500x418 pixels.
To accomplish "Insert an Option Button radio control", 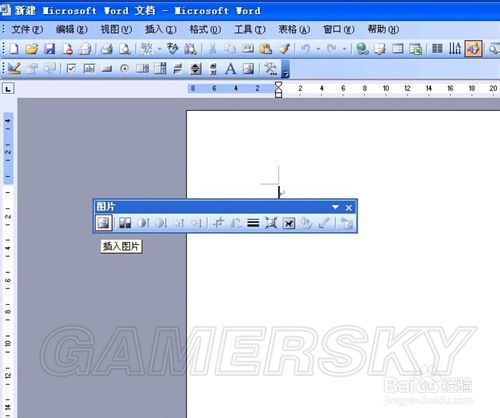I will [124, 69].
